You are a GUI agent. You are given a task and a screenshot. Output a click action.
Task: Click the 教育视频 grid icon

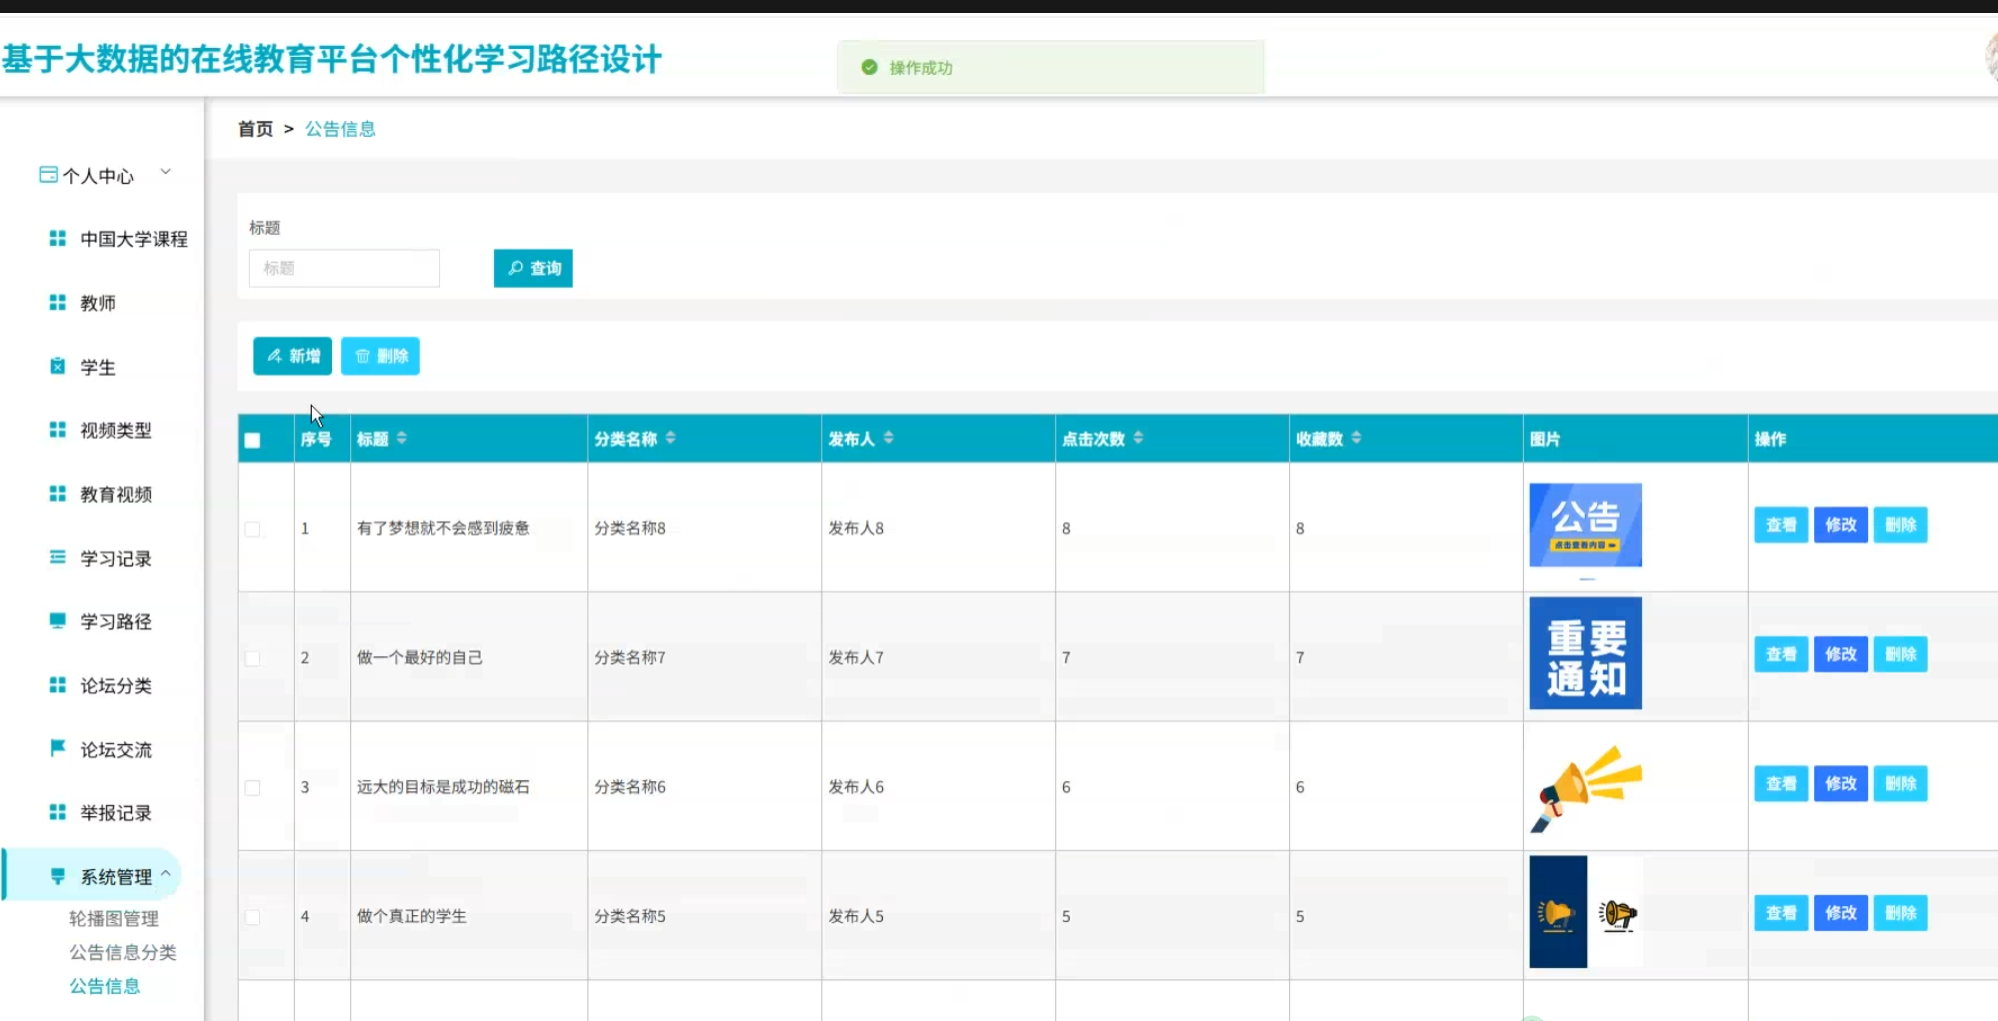(x=58, y=494)
